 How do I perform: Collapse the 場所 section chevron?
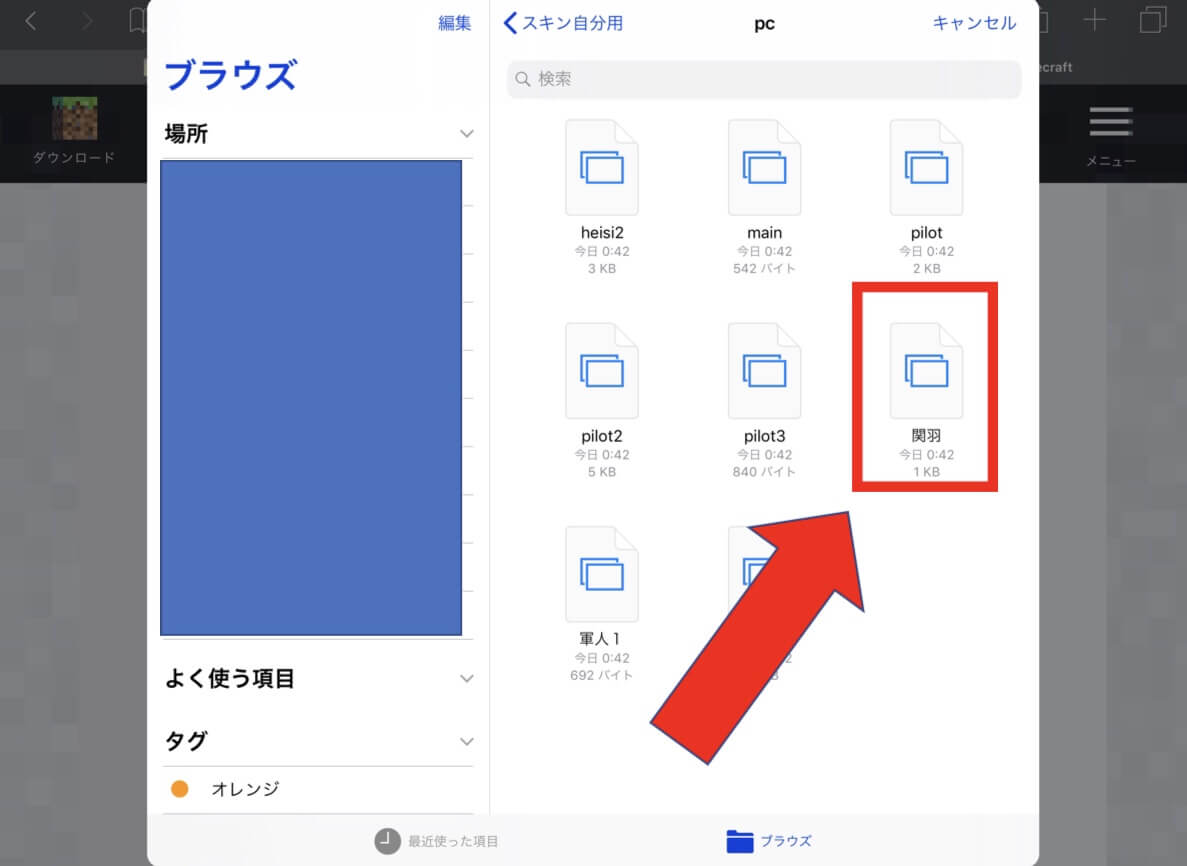466,134
